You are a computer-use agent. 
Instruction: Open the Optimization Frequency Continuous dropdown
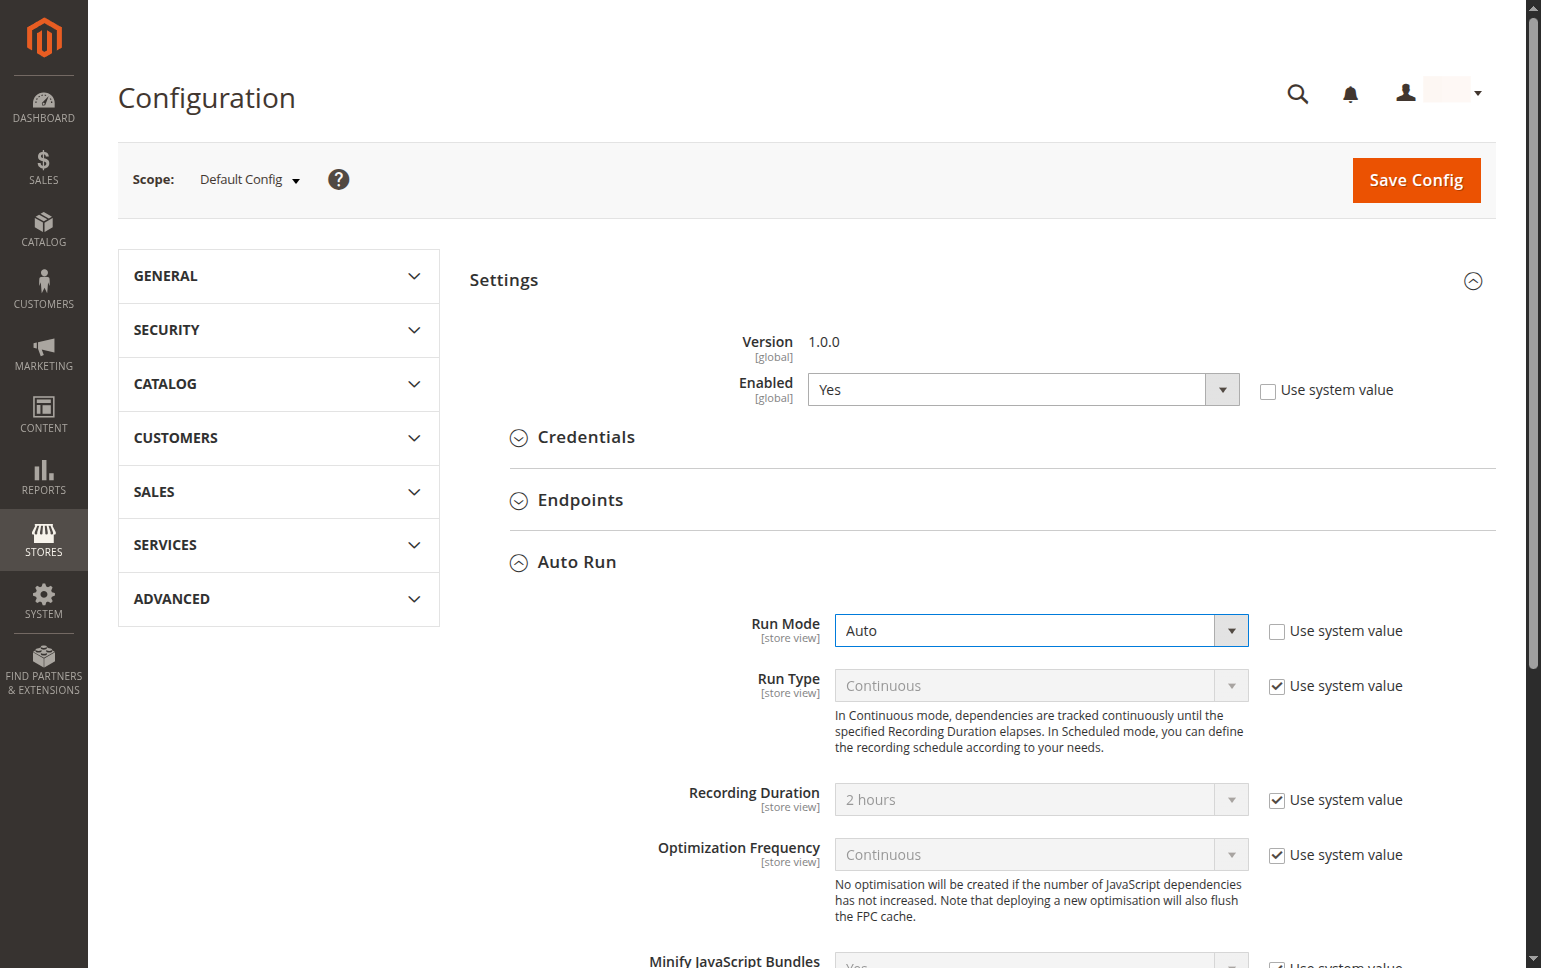[1042, 855]
